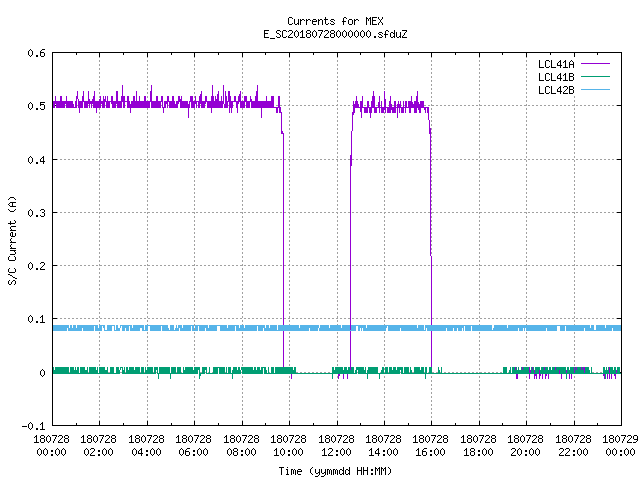The image size is (640, 480).
Task: Click the 02:00 x-axis time label
Action: tap(98, 452)
